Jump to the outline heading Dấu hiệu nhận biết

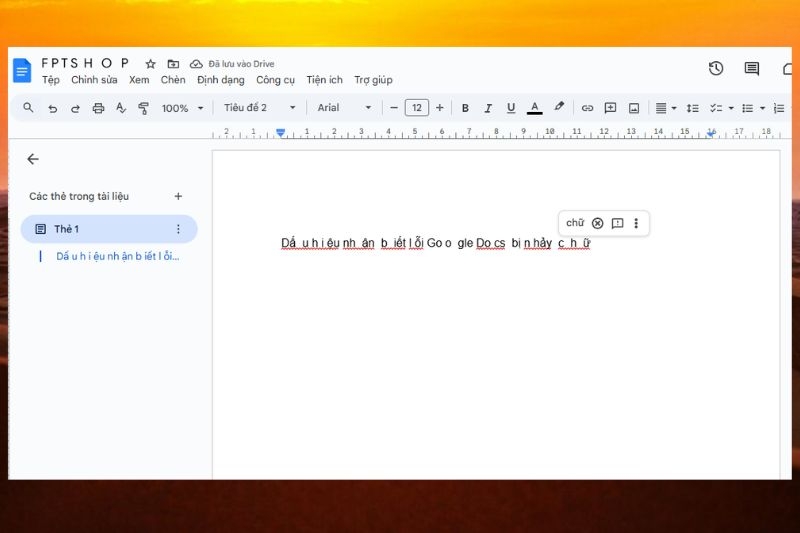coord(118,257)
